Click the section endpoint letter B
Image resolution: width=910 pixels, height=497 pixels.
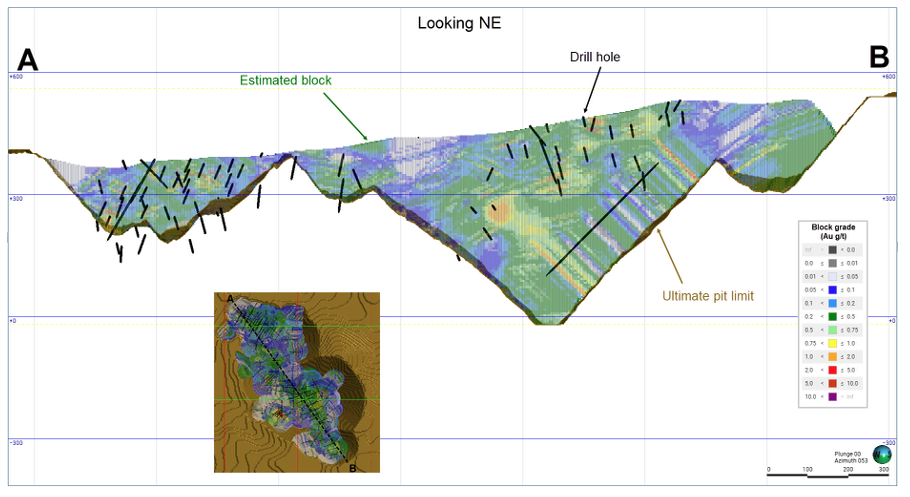879,57
